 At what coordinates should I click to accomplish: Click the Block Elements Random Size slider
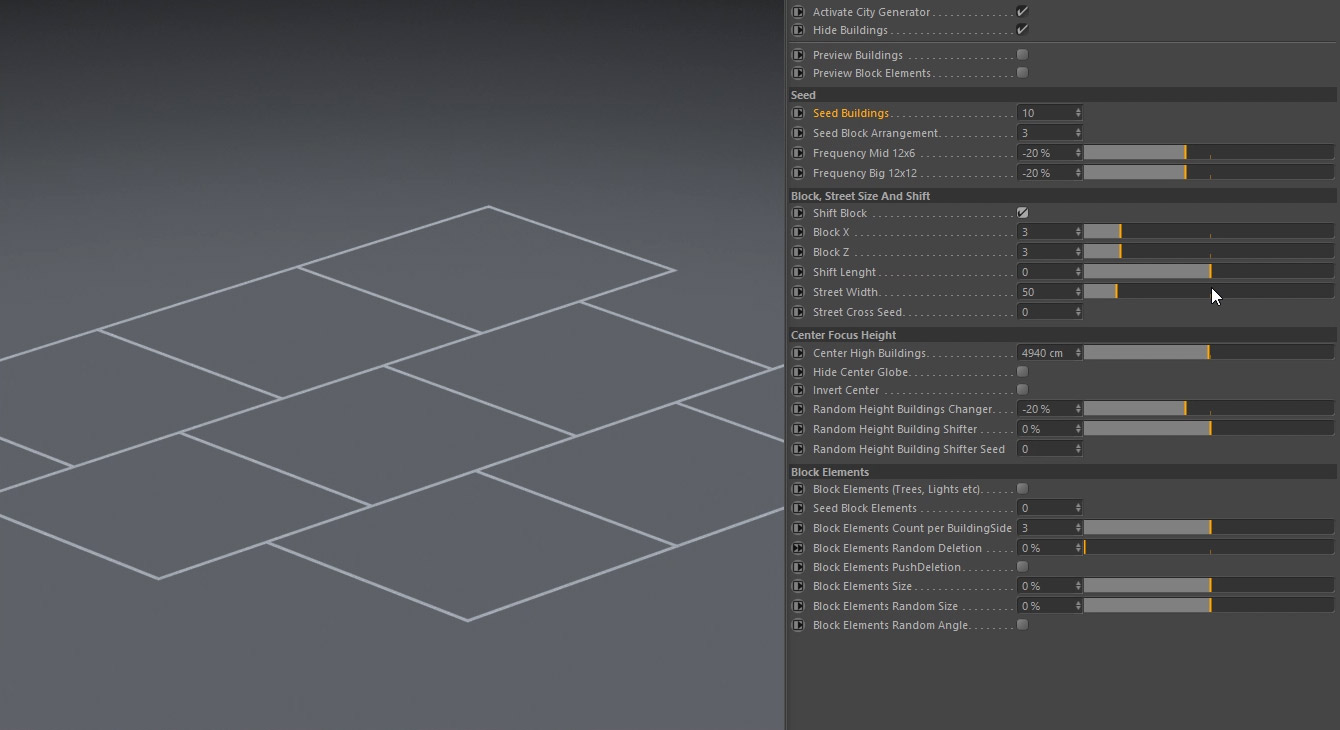pos(1209,606)
